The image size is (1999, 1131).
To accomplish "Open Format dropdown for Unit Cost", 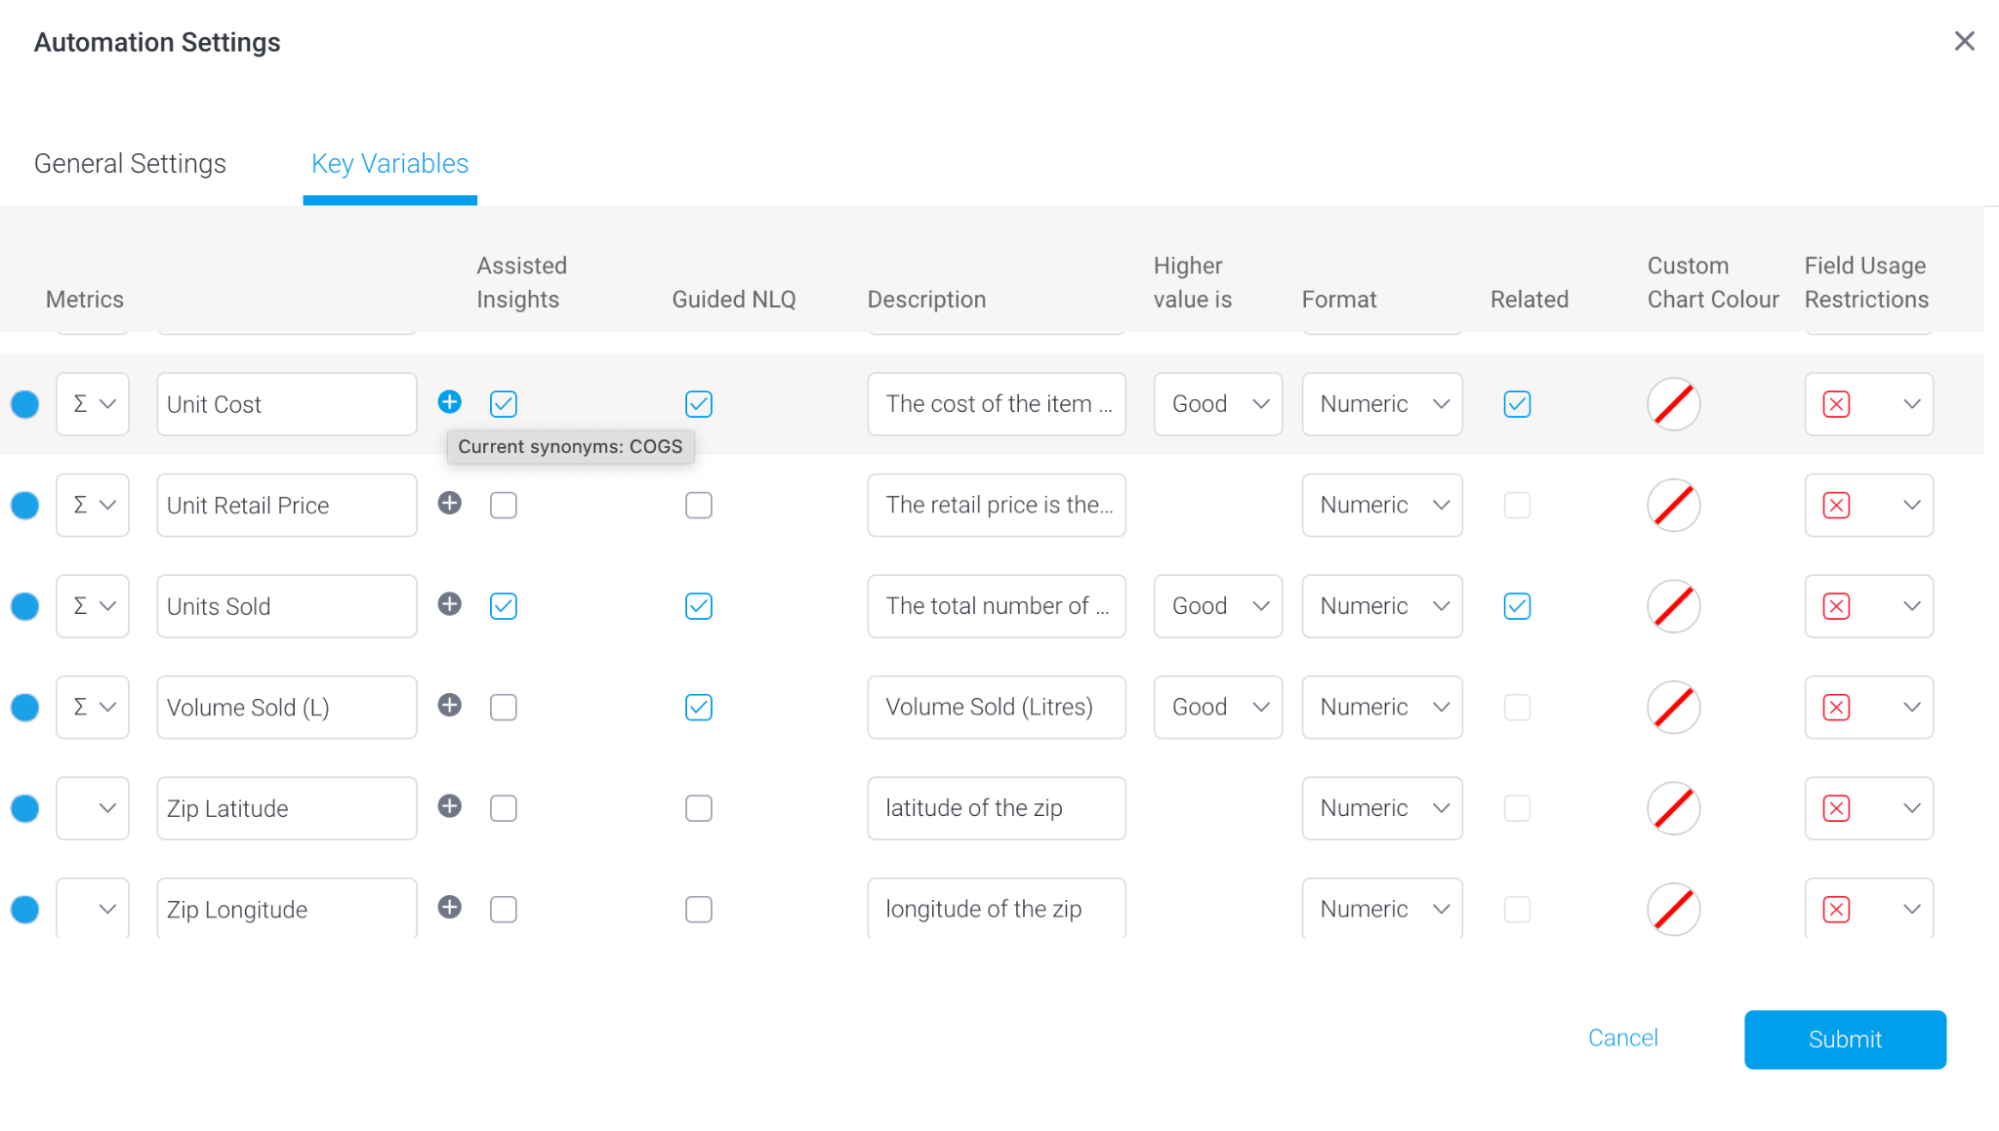I will coord(1382,404).
